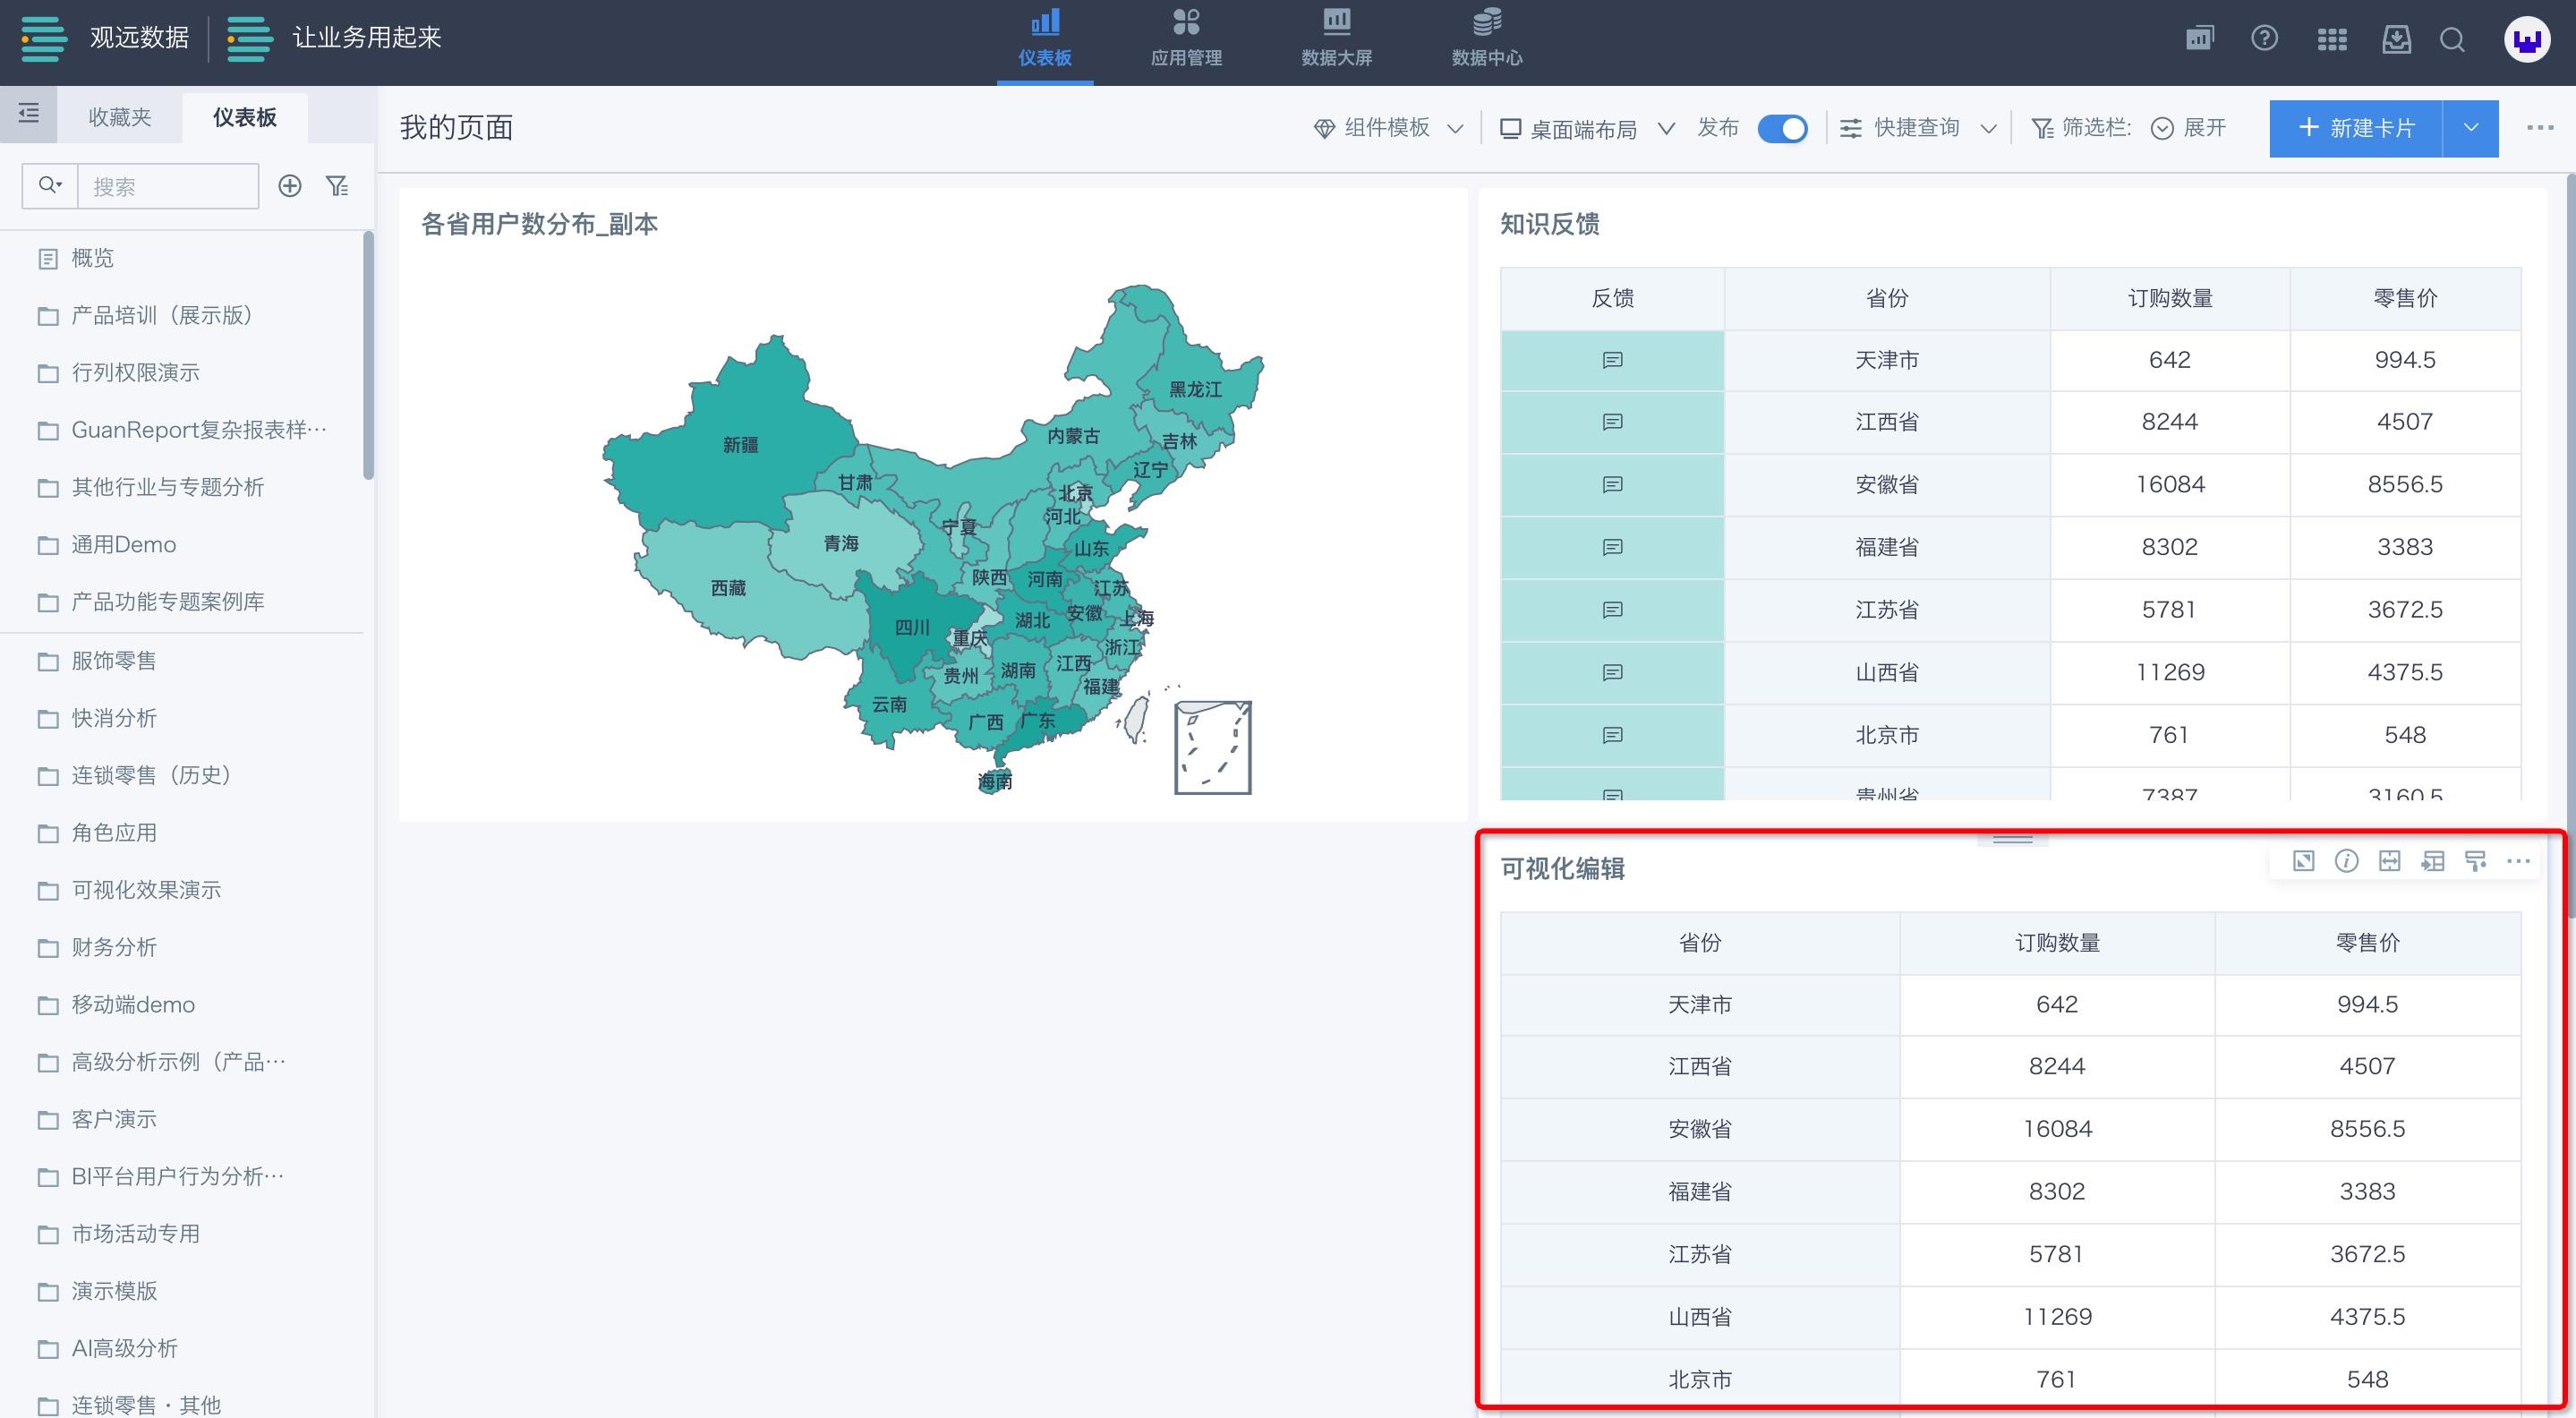The height and width of the screenshot is (1418, 2576).
Task: Open feedback comment for 山西省 row
Action: pos(1612,673)
